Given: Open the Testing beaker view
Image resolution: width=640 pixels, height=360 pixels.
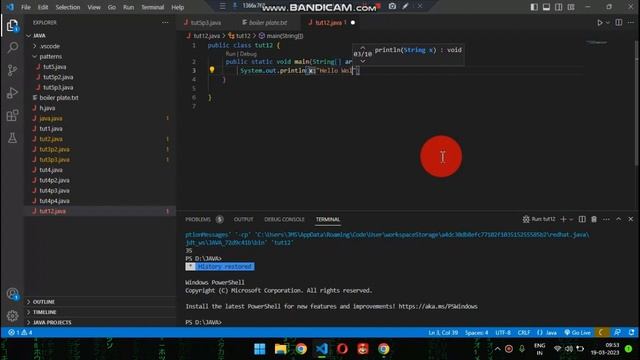Looking at the screenshot, I should click(x=12, y=138).
